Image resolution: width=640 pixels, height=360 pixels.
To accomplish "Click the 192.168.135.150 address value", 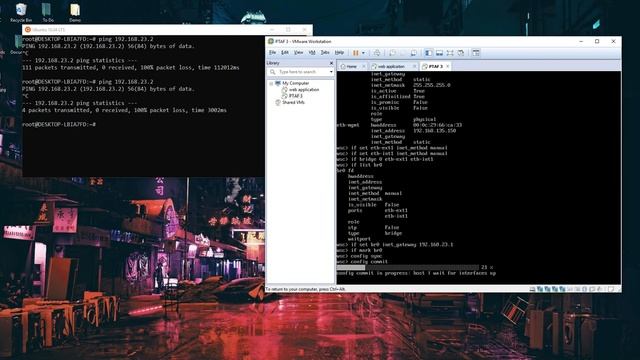I will coord(434,131).
